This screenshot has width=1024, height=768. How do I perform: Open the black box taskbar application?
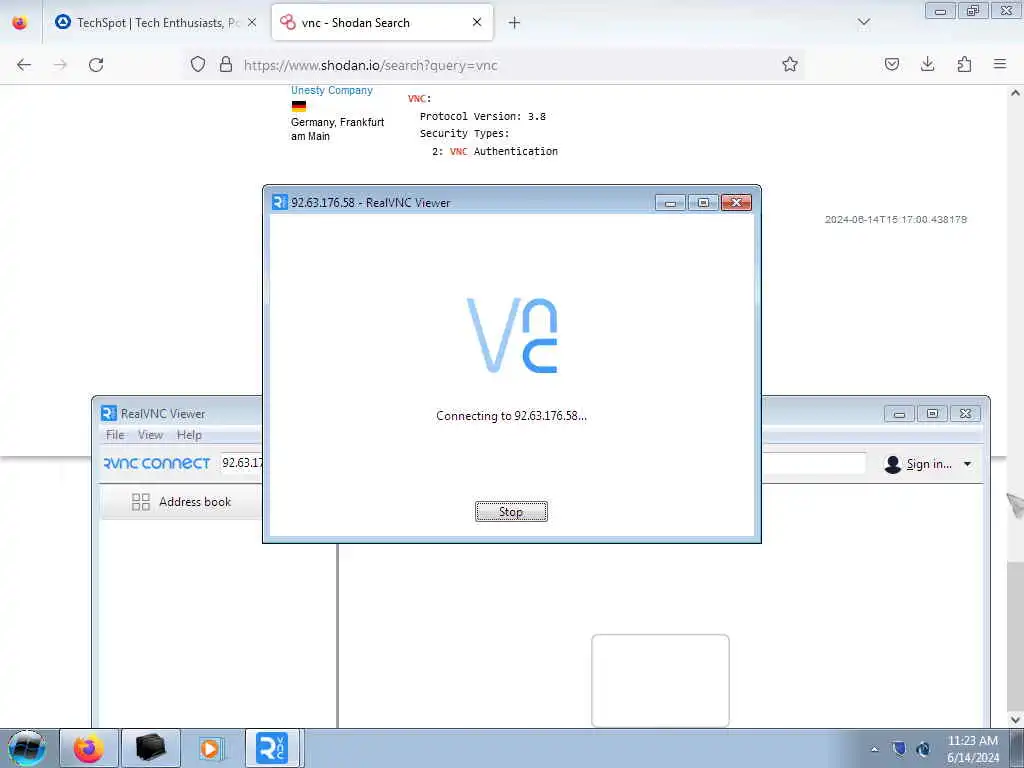[x=150, y=748]
